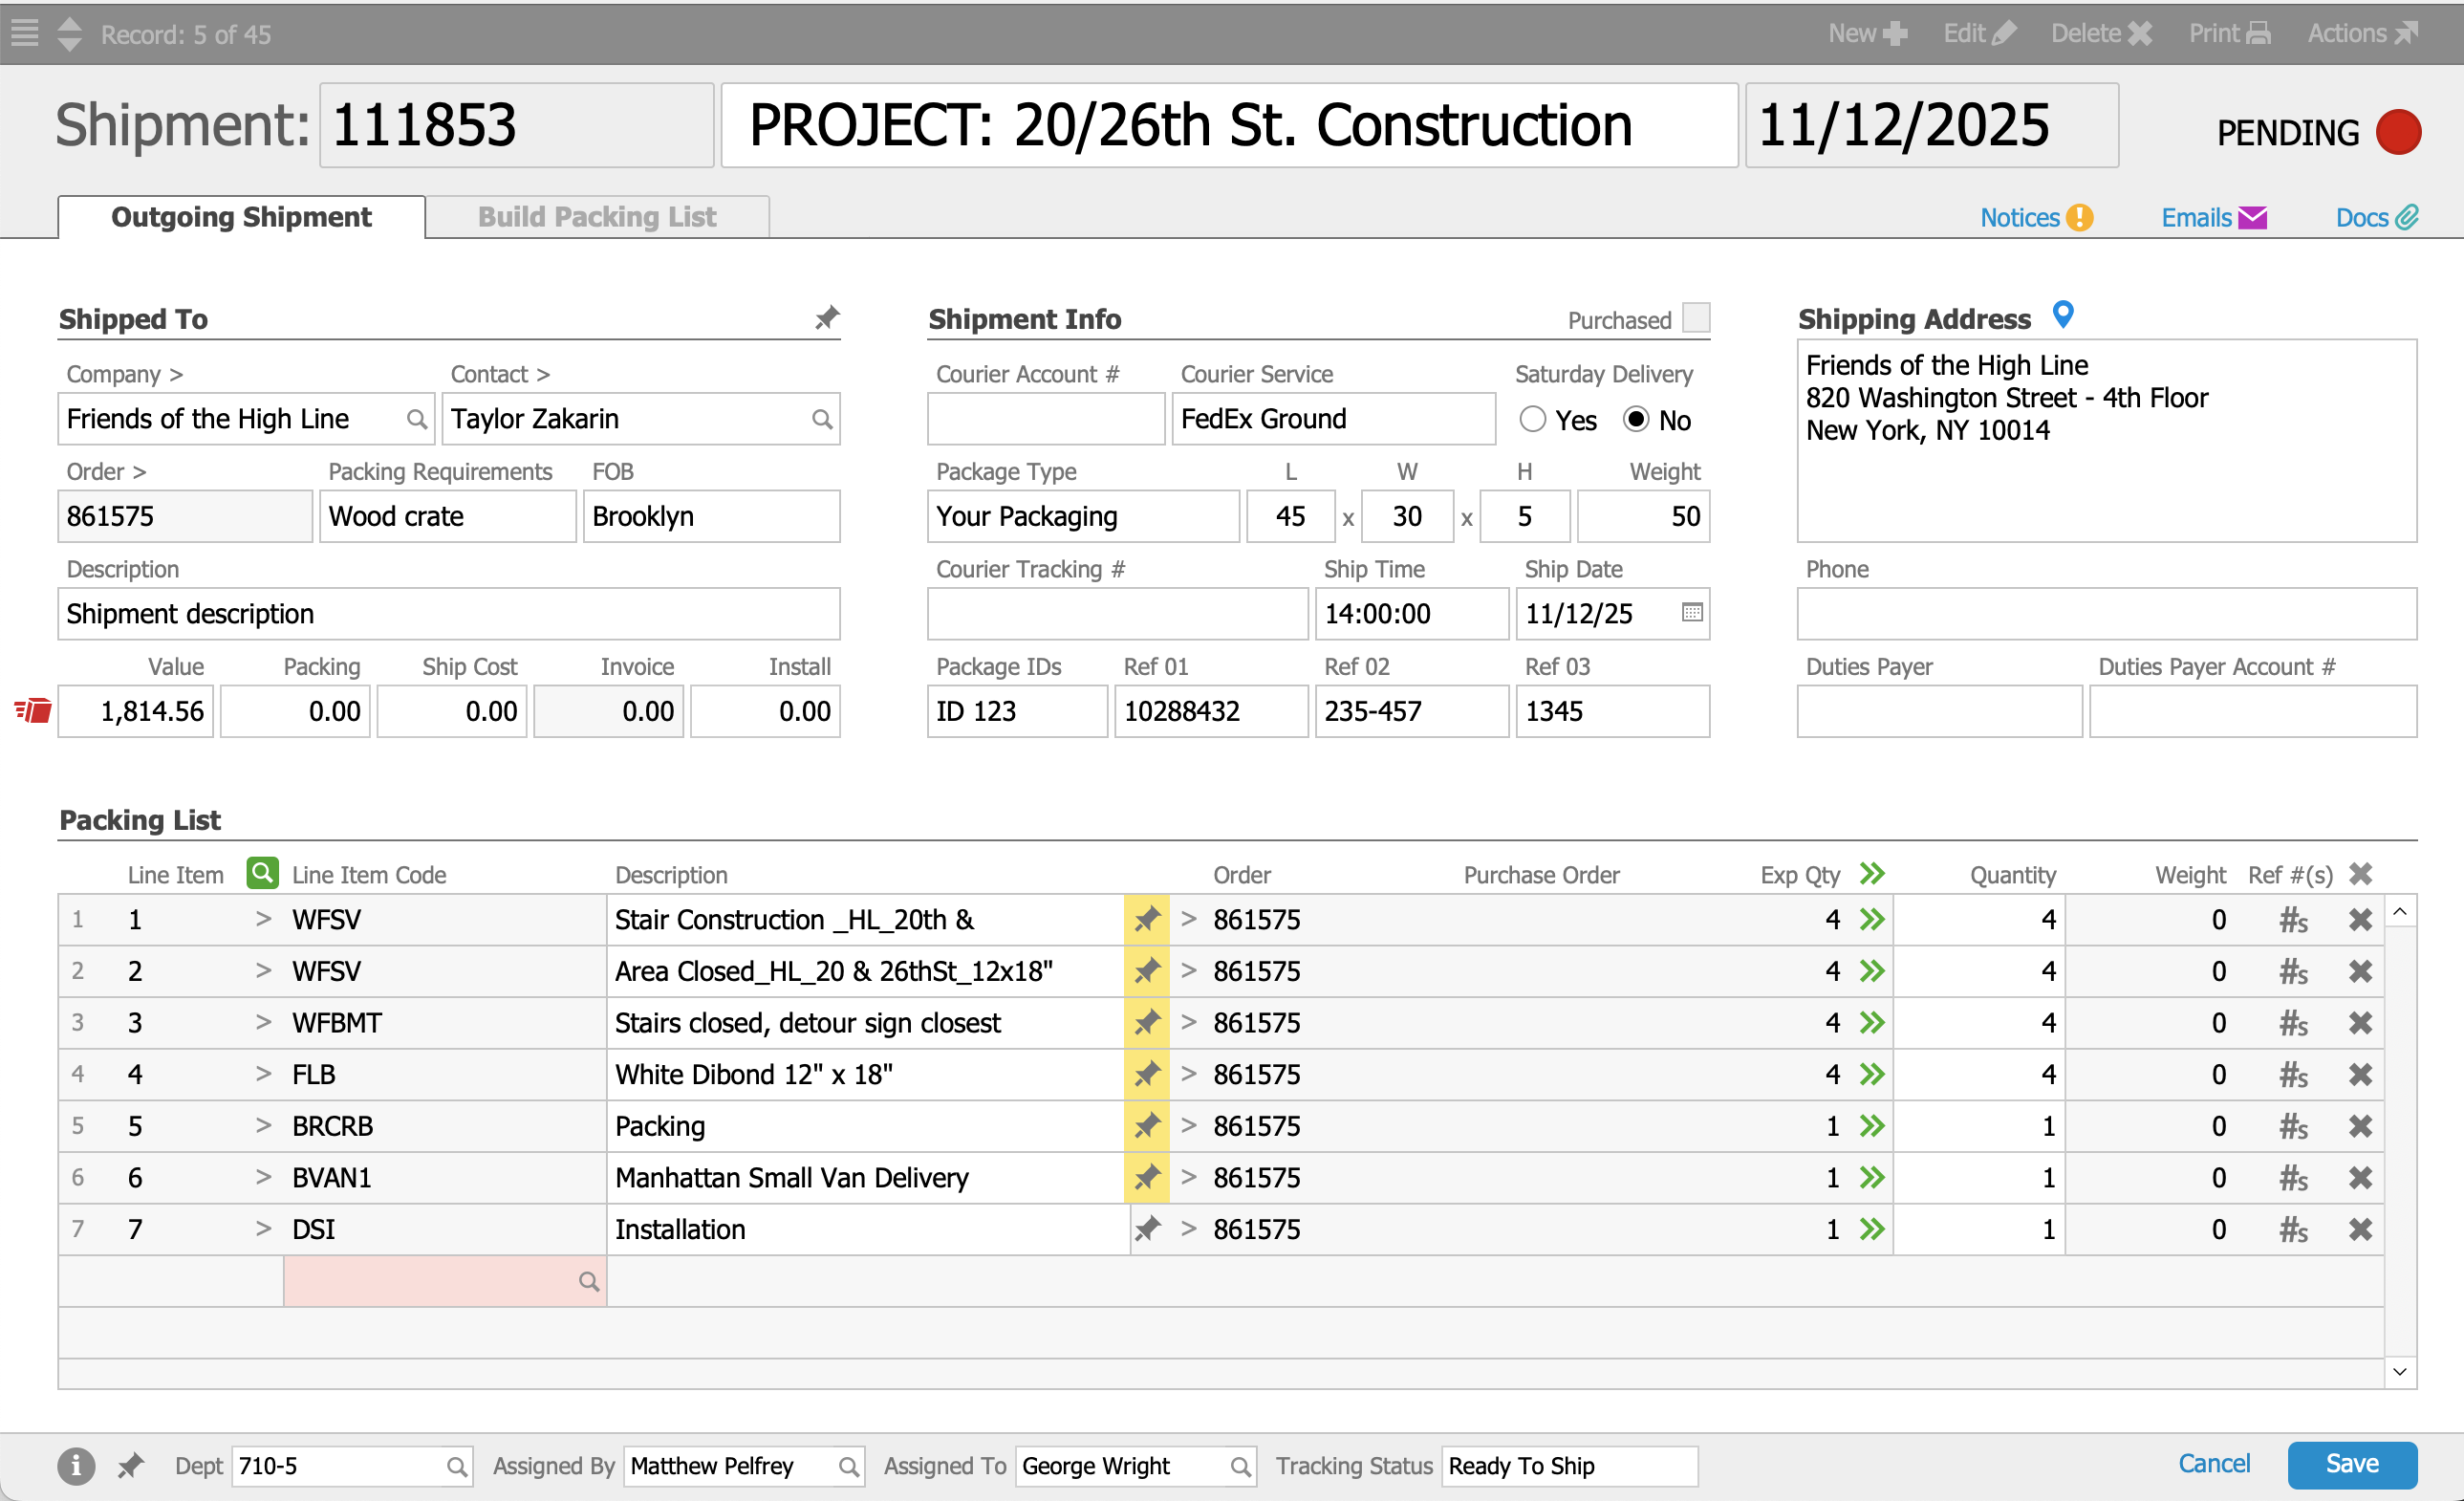Click the pushpin icon in Shipped To header
The height and width of the screenshot is (1501, 2464).
(826, 318)
